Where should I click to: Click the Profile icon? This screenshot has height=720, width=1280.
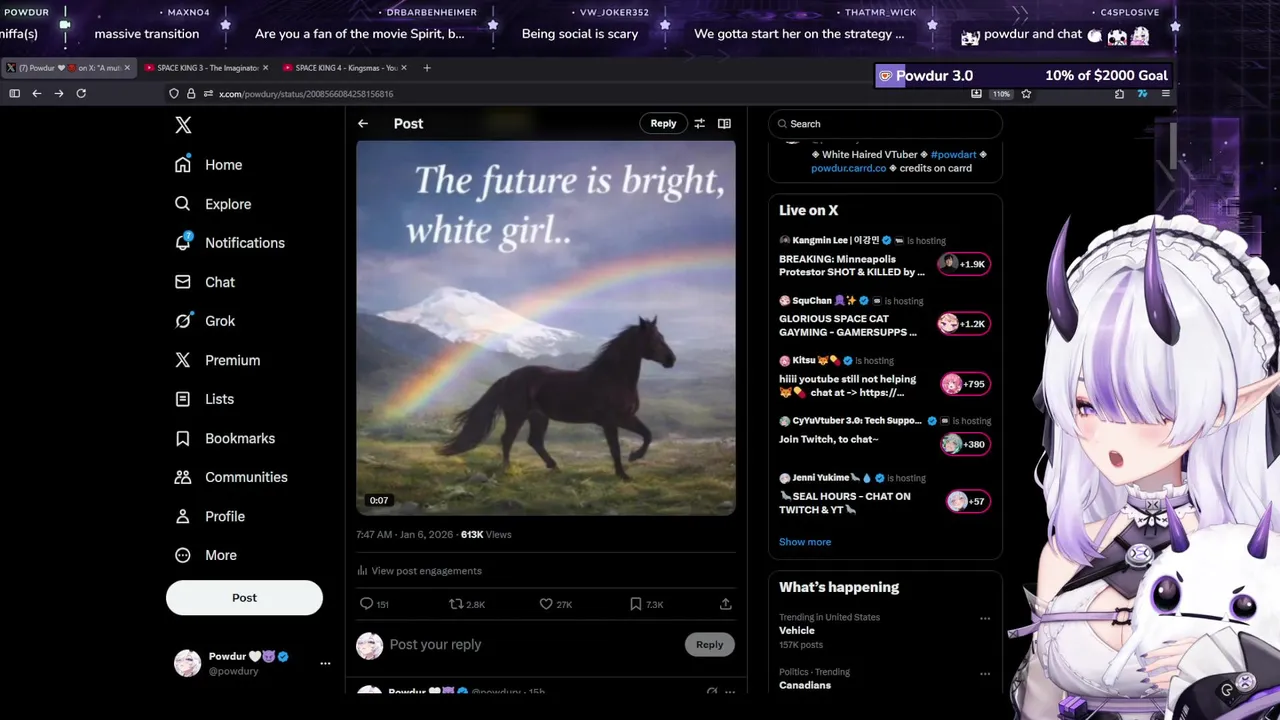pos(182,516)
